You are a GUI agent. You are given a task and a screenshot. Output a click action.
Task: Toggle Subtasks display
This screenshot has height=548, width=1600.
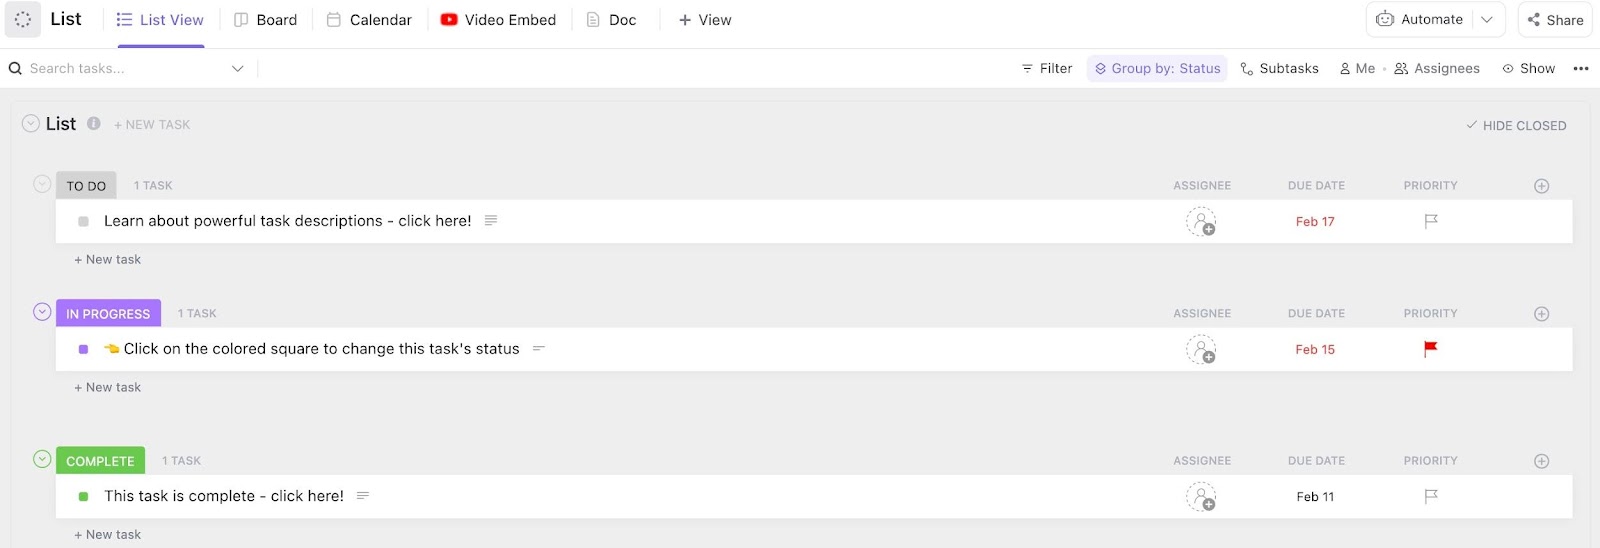point(1279,69)
